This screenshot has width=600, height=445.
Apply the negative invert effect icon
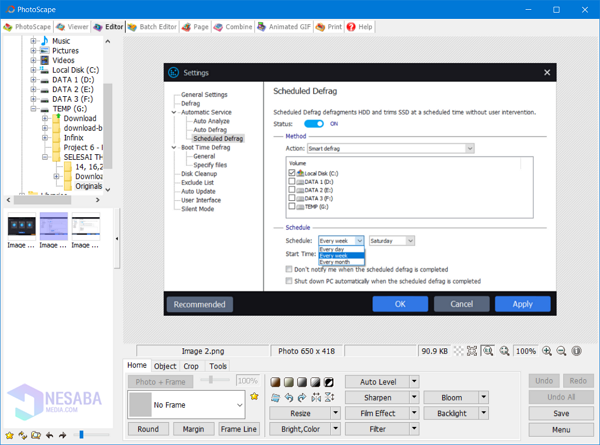pos(328,382)
